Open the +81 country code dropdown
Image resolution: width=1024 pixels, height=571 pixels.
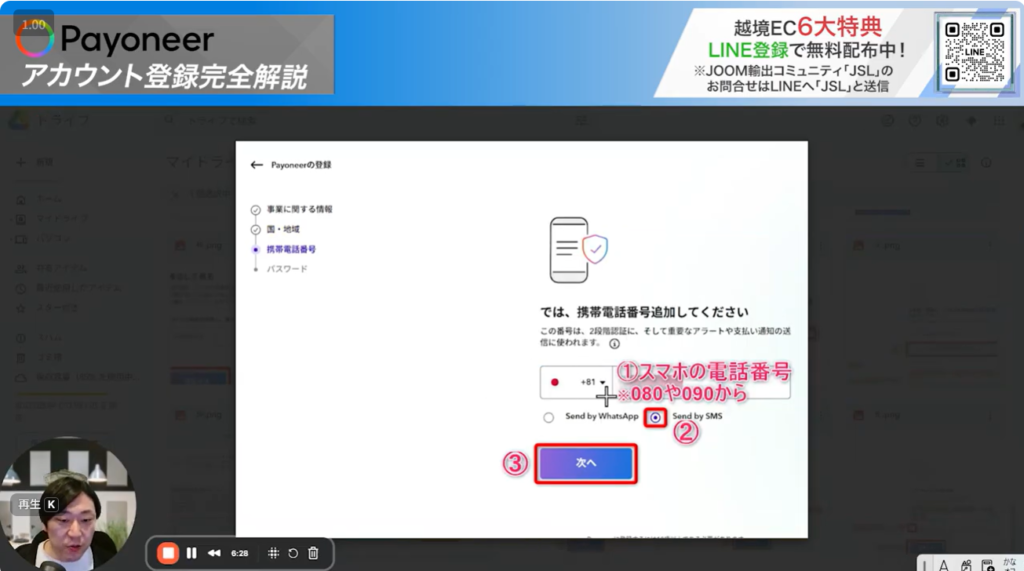coord(594,382)
